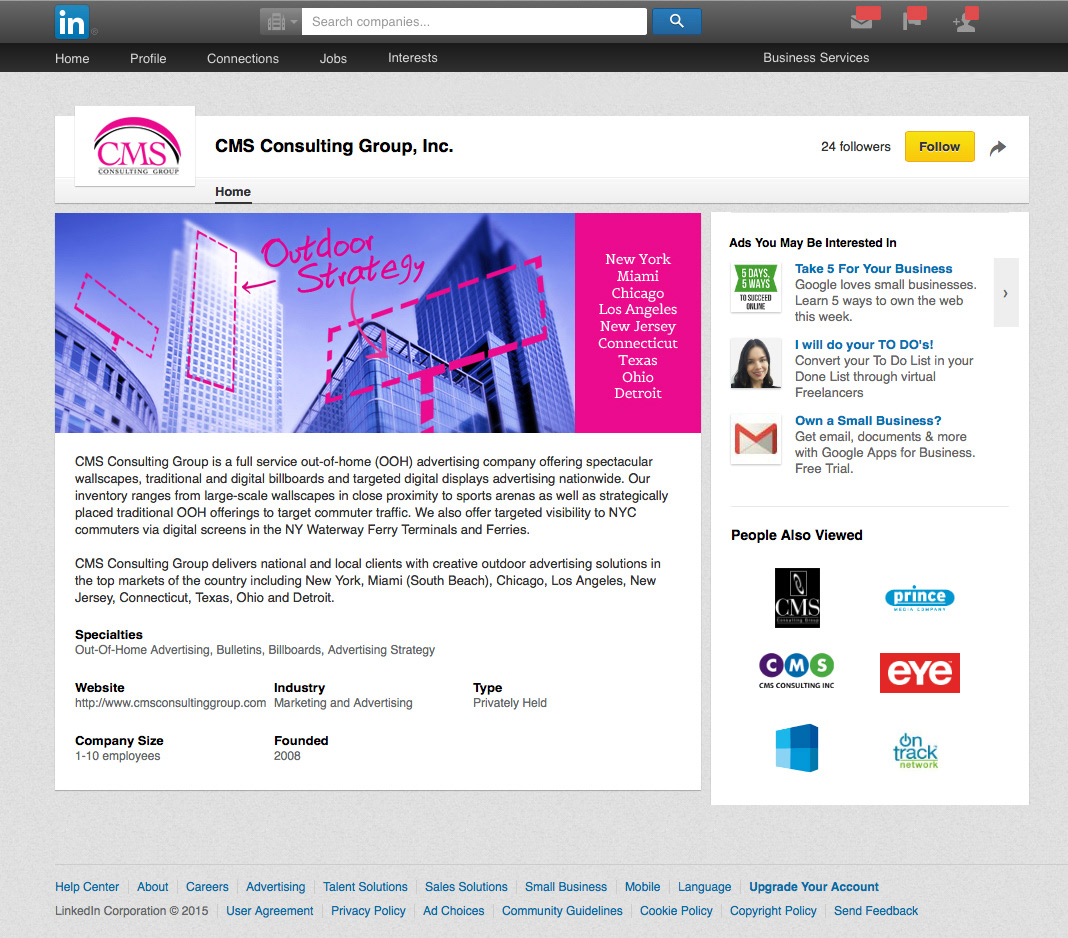Image resolution: width=1068 pixels, height=938 pixels.
Task: Open the Advertising footer link
Action: coord(275,887)
